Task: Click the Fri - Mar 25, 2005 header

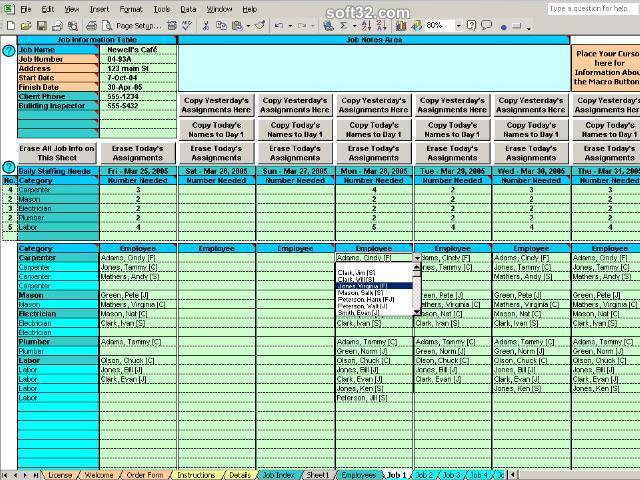Action: click(138, 171)
